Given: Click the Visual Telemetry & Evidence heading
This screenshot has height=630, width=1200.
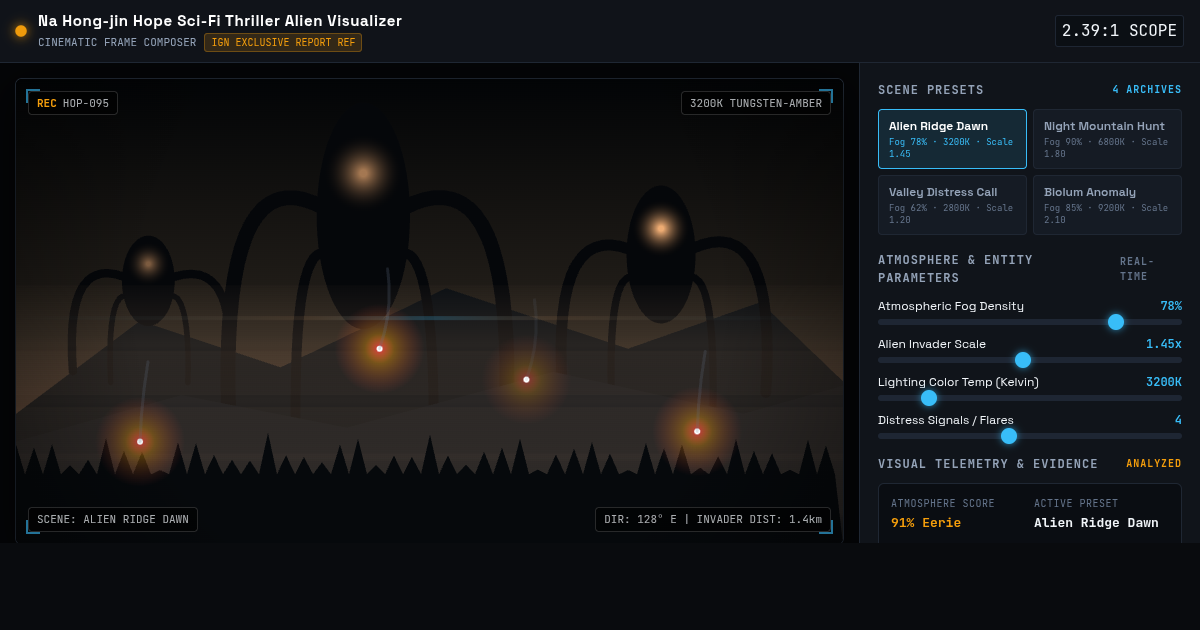Looking at the screenshot, I should pos(988,464).
